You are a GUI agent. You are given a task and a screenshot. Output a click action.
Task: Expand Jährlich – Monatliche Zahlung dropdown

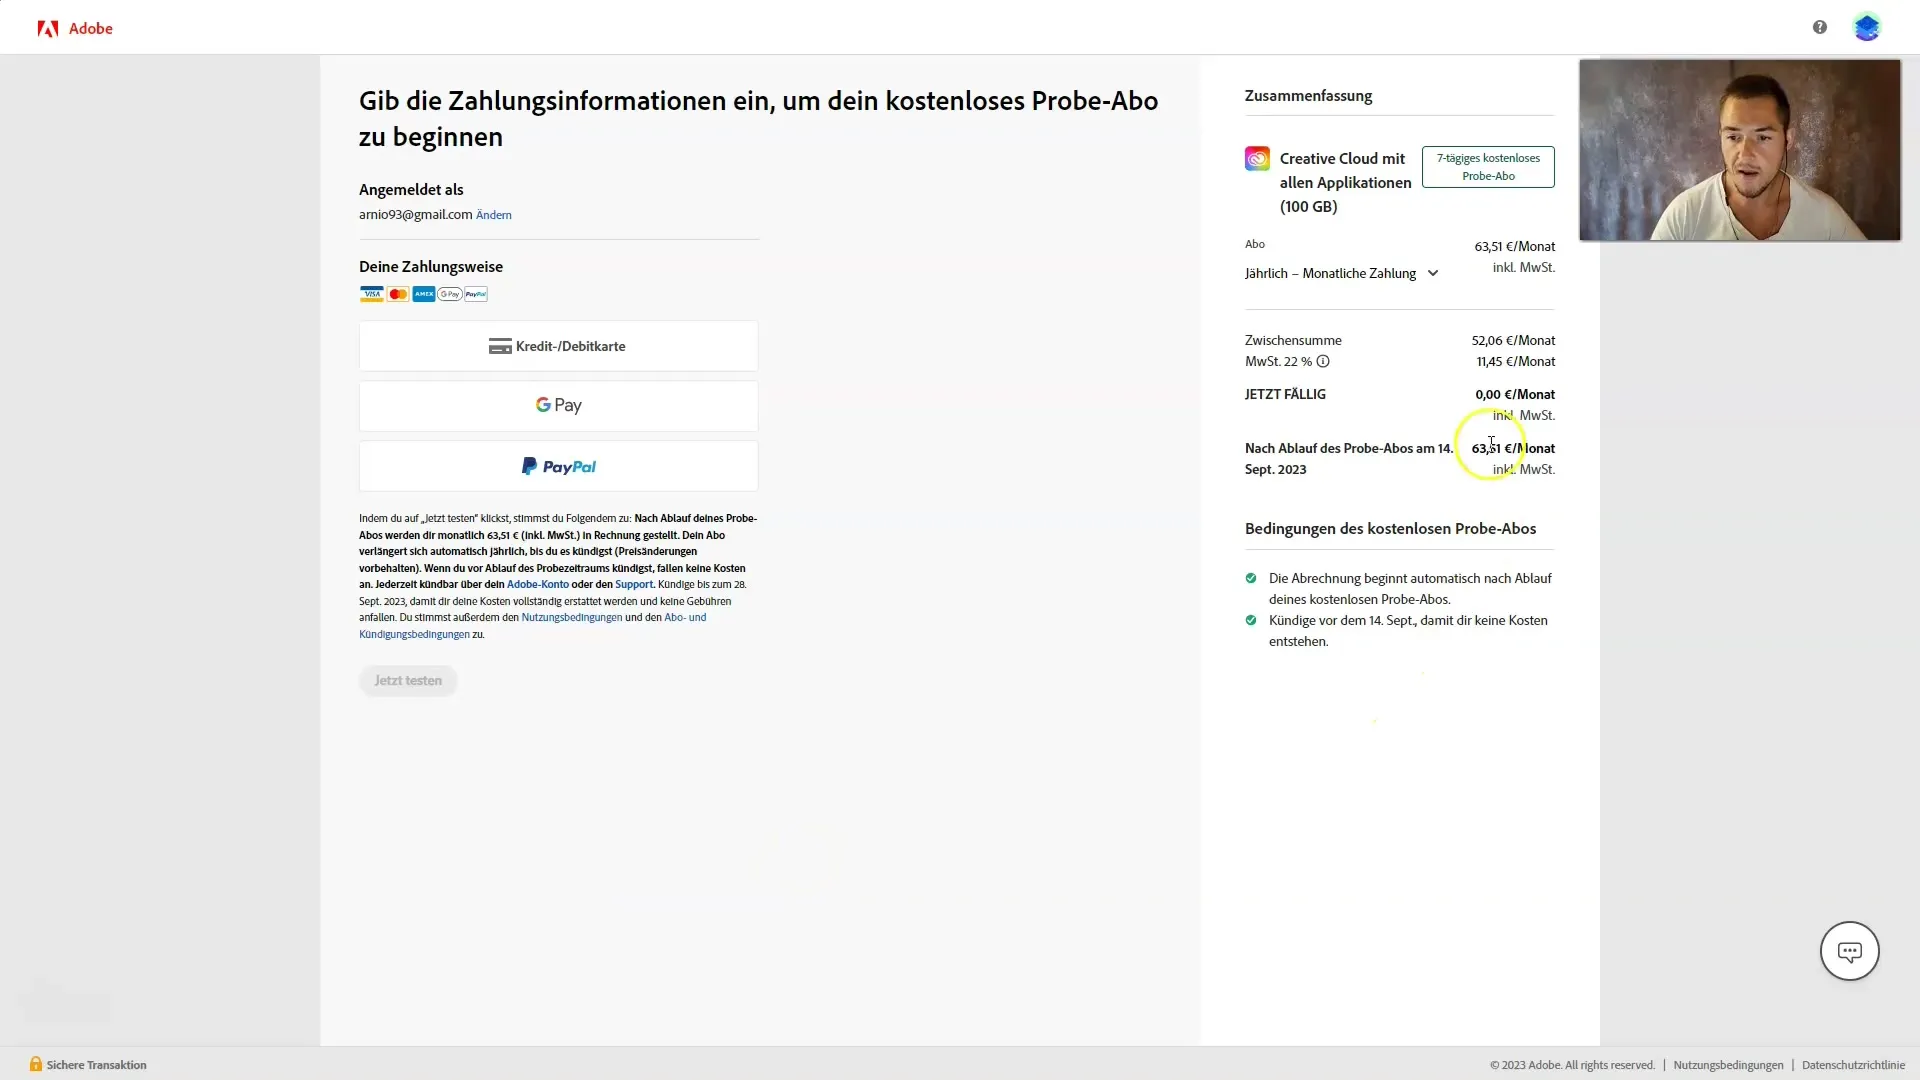[1341, 273]
